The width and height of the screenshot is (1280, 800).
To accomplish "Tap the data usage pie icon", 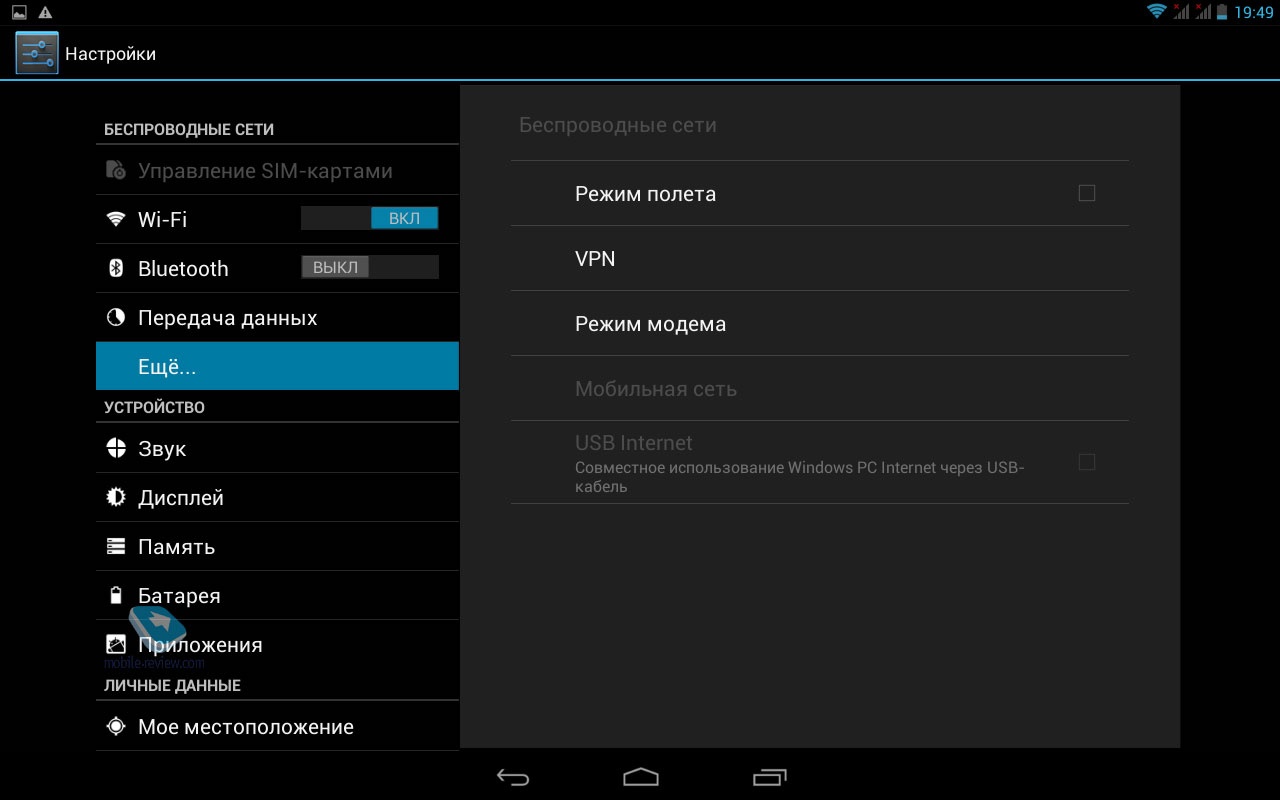I will [116, 317].
